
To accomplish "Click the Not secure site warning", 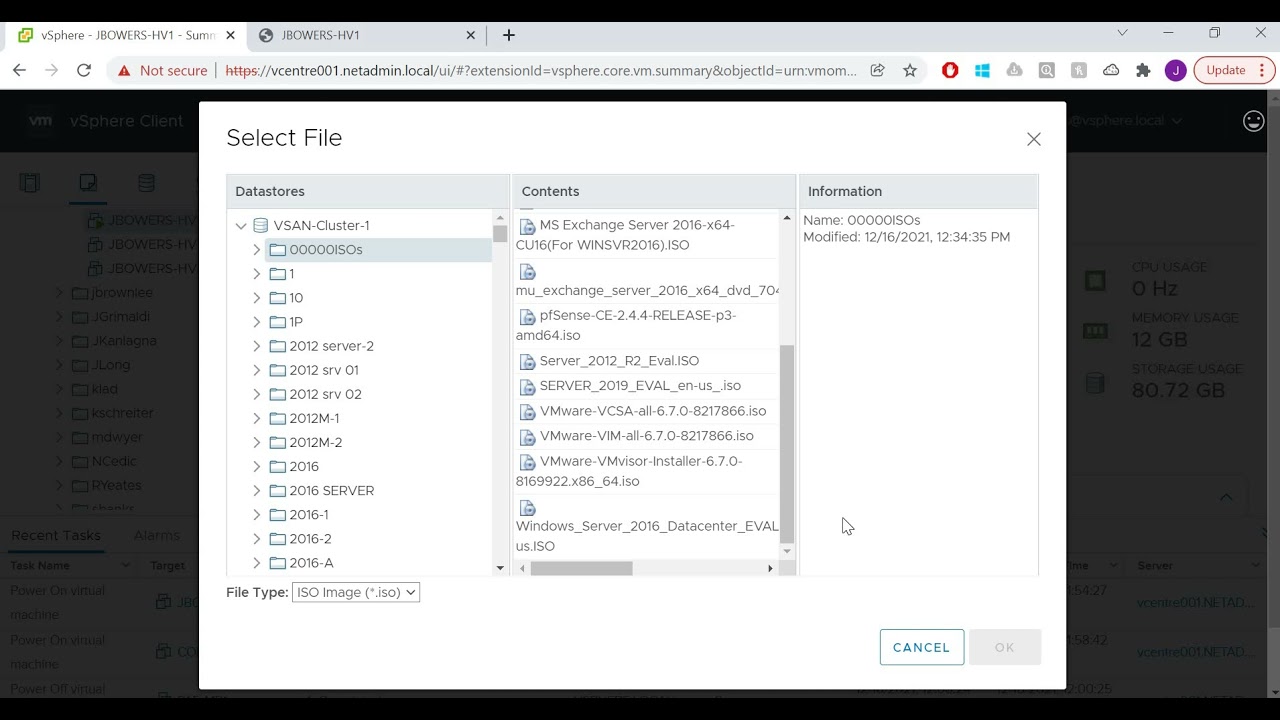I will click(162, 70).
